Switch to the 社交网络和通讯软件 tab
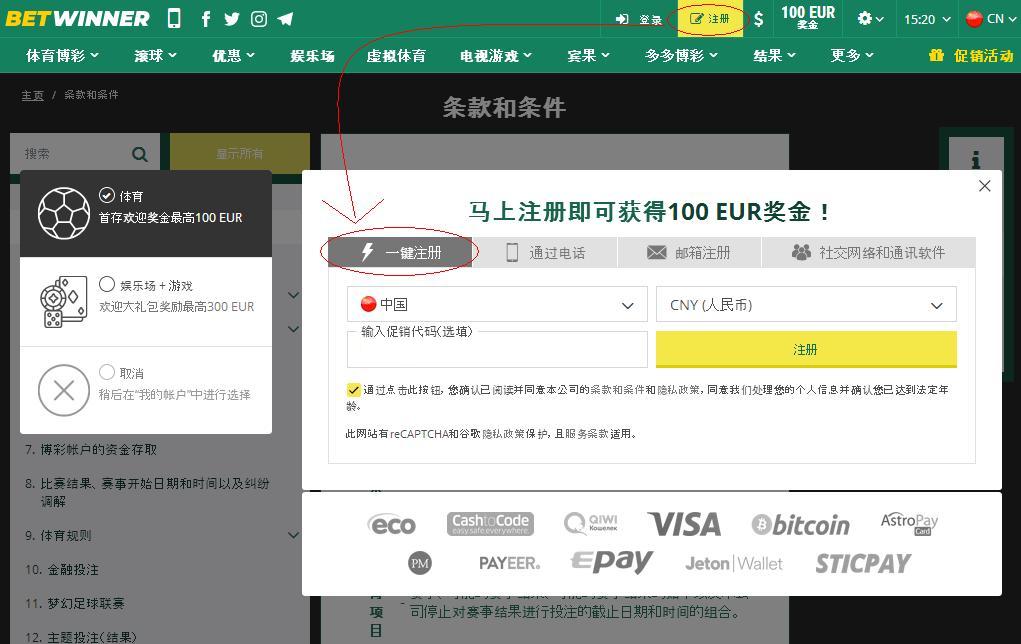Screen dimensions: 1021x644 pos(869,252)
